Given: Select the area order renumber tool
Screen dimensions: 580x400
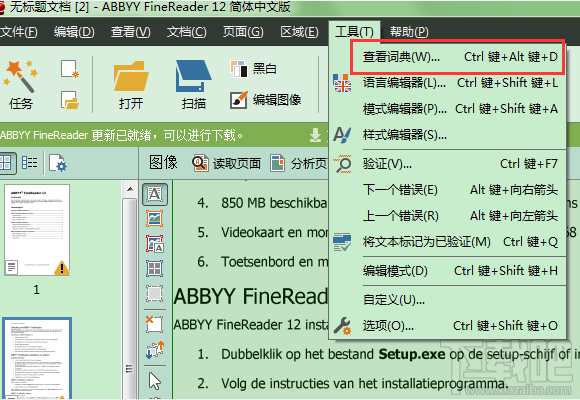Looking at the screenshot, I should [155, 349].
